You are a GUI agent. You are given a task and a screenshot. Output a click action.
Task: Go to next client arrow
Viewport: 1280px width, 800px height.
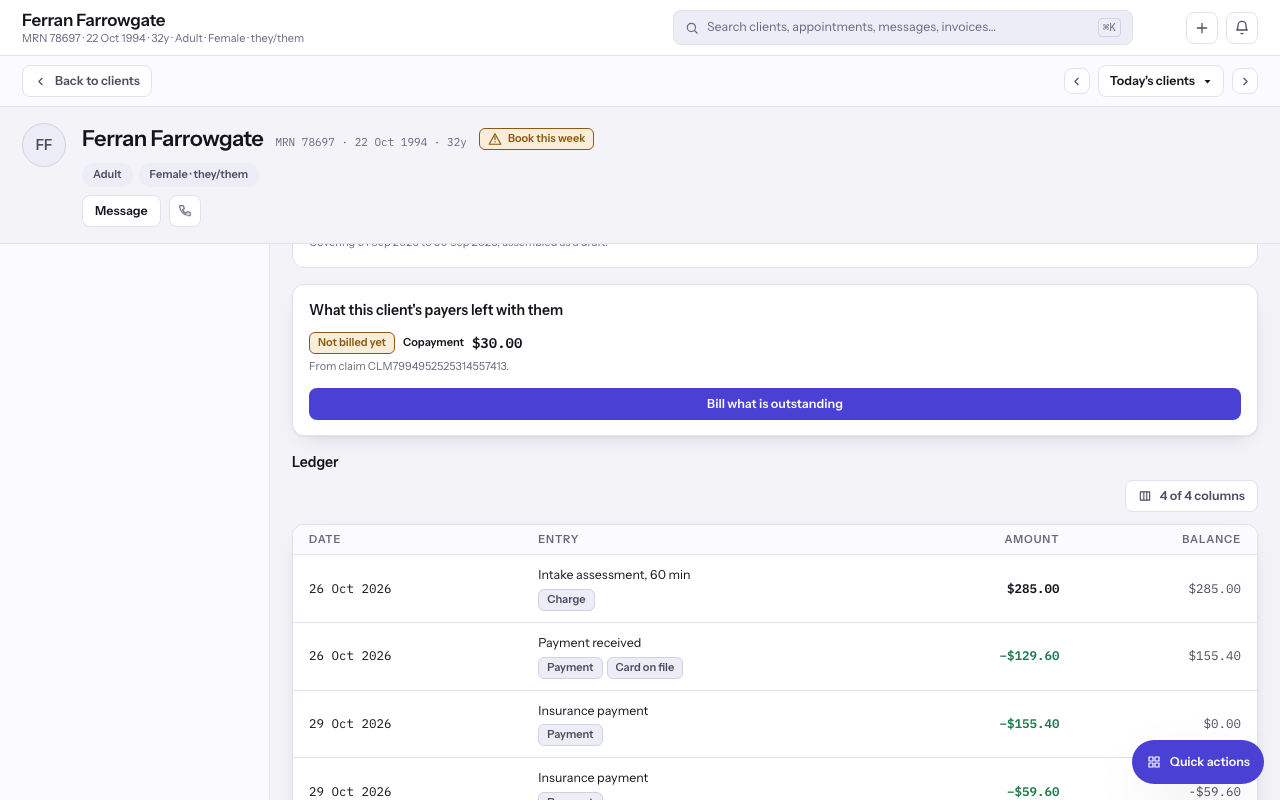1245,81
